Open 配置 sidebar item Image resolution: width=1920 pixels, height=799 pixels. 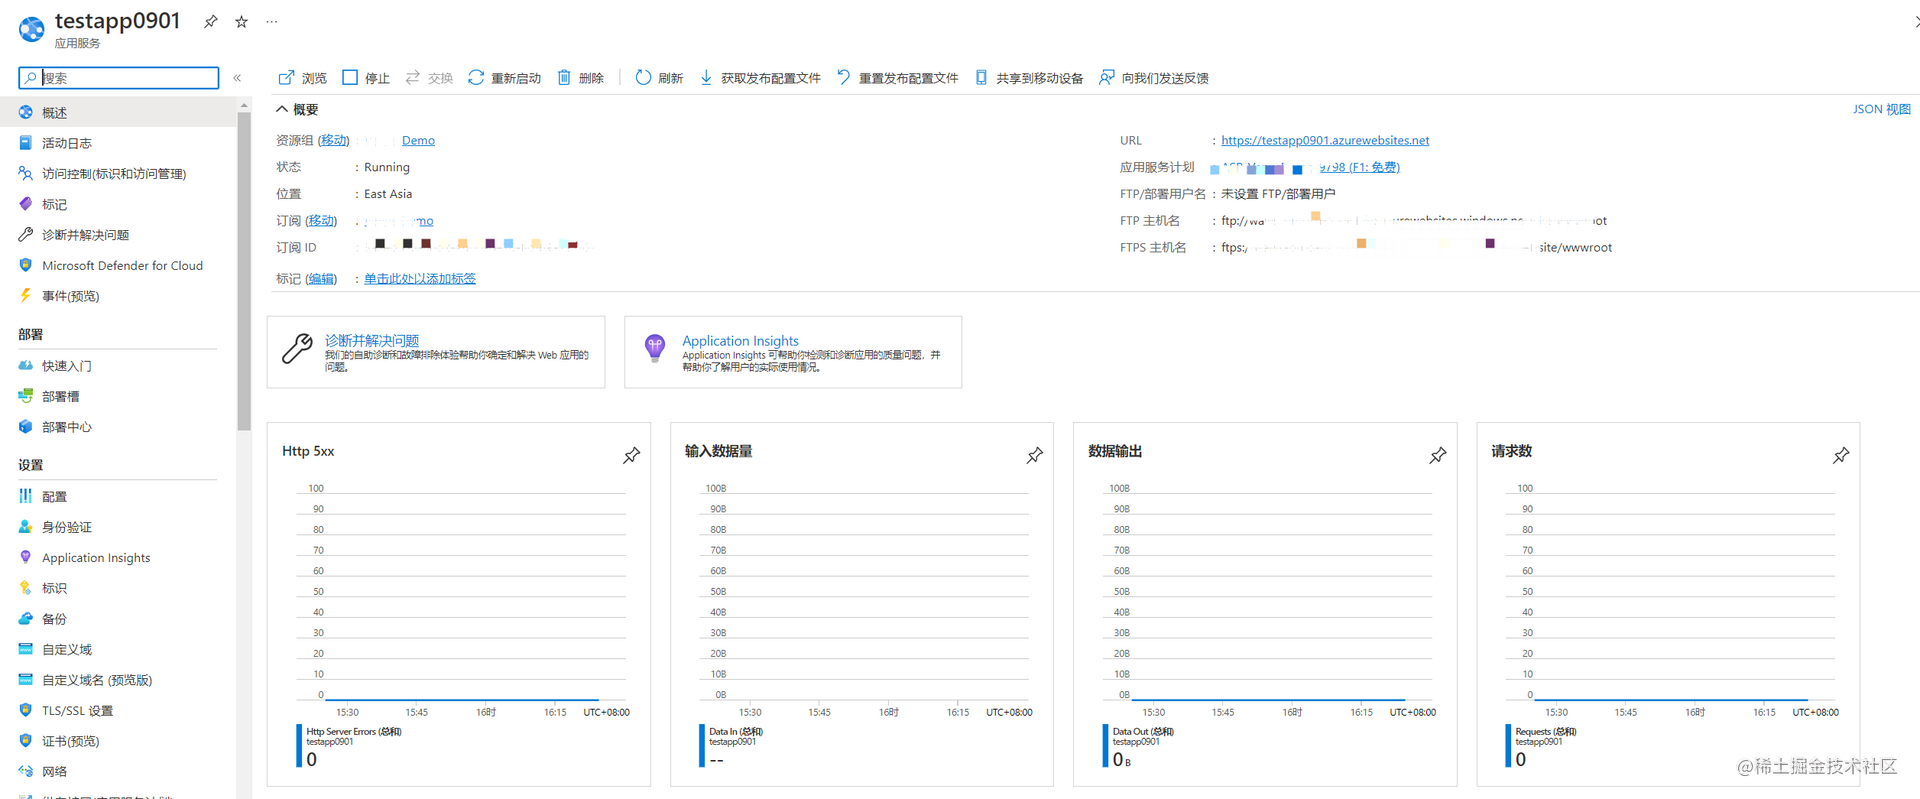pyautogui.click(x=118, y=497)
